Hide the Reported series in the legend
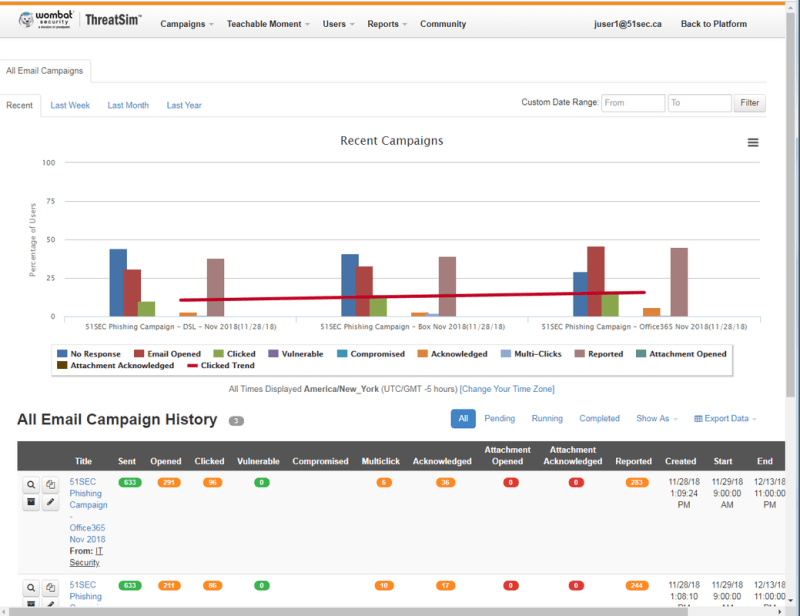Viewport: 800px width, 616px height. coord(599,354)
